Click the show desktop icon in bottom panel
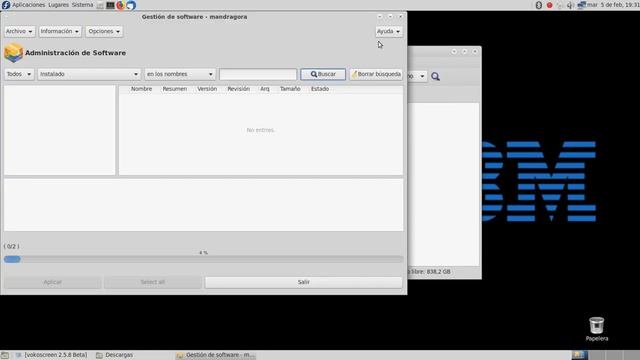640x360 pixels. 5,355
